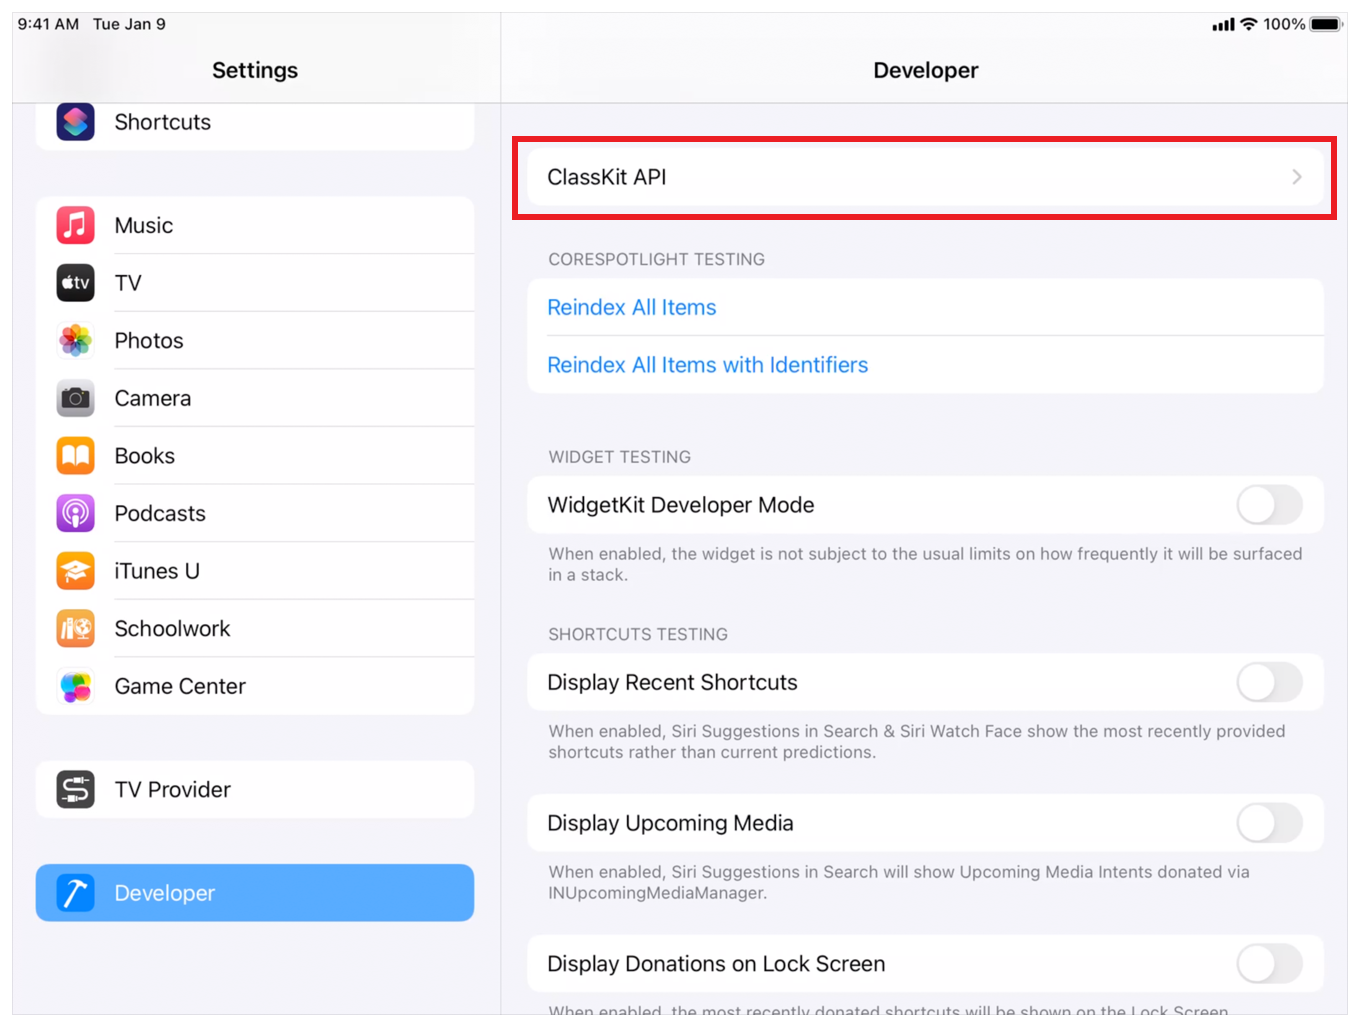This screenshot has height=1027, width=1360.
Task: Turn on Display Recent Shortcuts
Action: click(x=1268, y=683)
